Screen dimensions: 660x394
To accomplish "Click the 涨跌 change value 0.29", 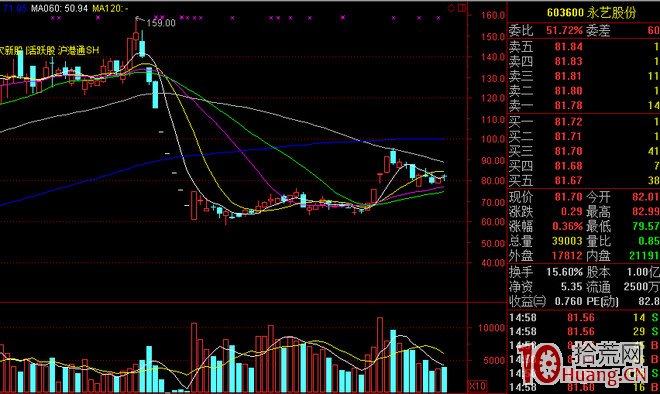I will (572, 211).
